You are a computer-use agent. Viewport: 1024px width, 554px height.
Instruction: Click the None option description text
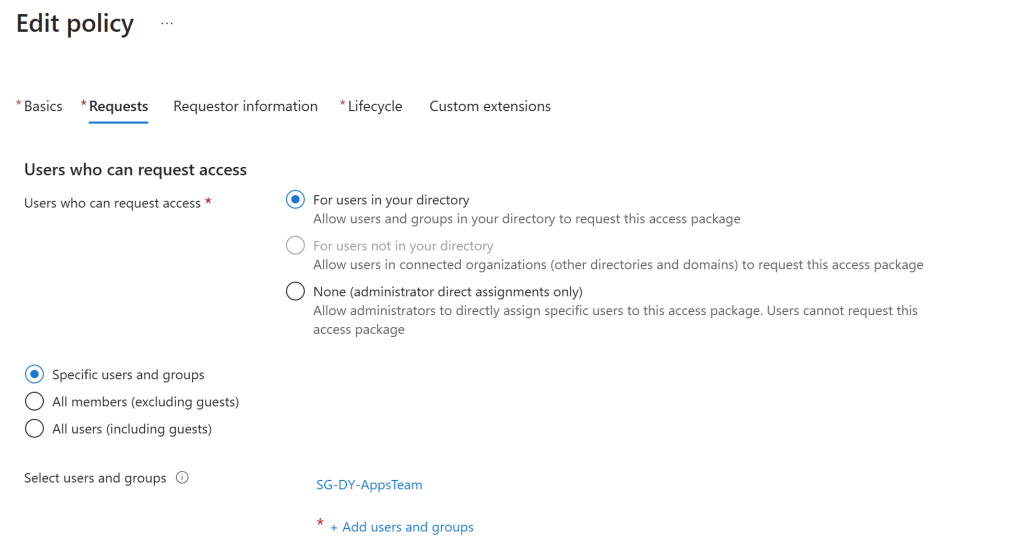click(x=615, y=320)
